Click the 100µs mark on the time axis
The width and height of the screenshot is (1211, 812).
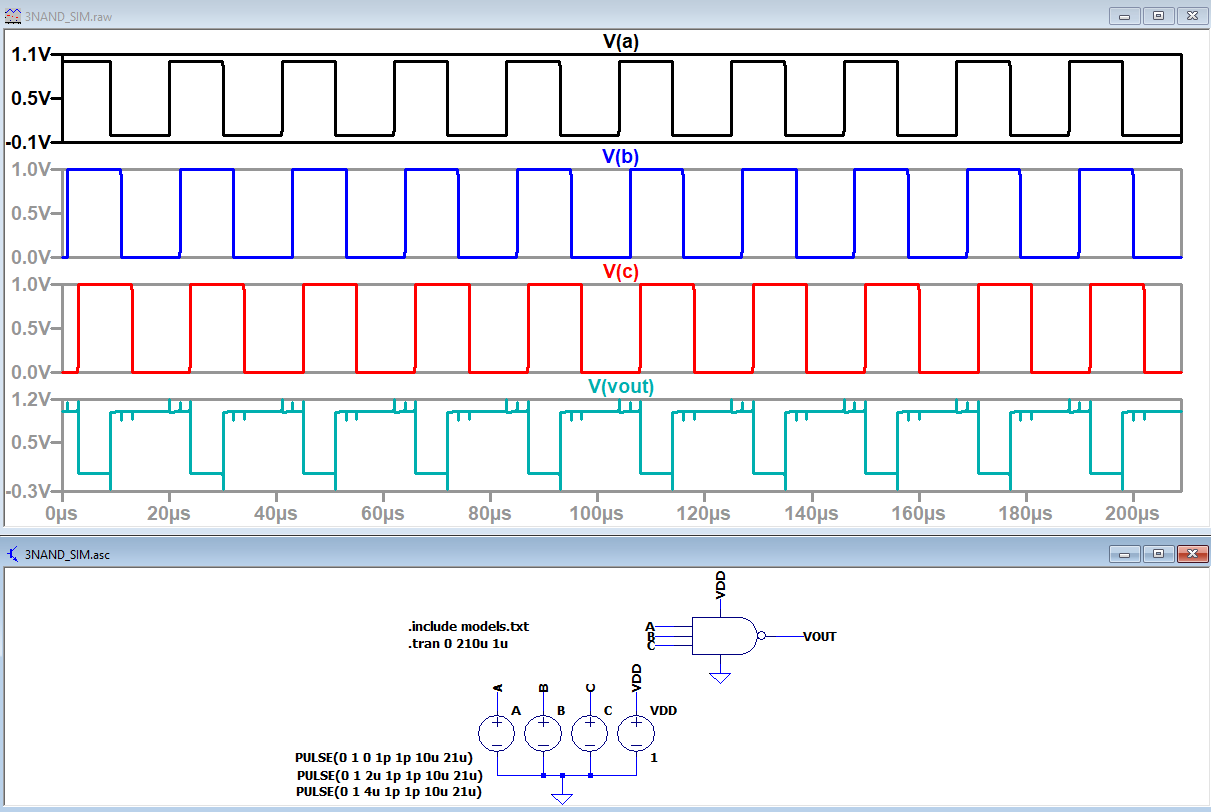pyautogui.click(x=596, y=514)
